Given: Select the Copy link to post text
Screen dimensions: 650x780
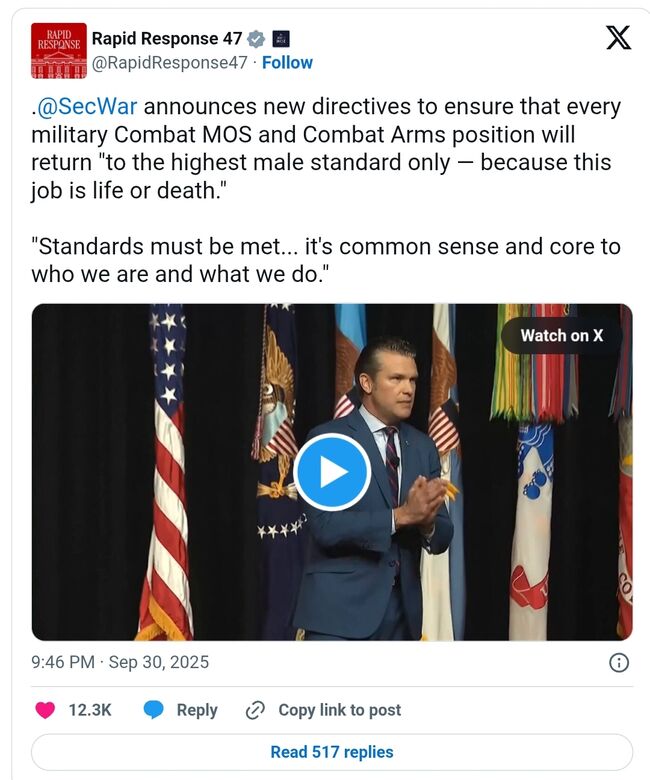Looking at the screenshot, I should (x=339, y=710).
